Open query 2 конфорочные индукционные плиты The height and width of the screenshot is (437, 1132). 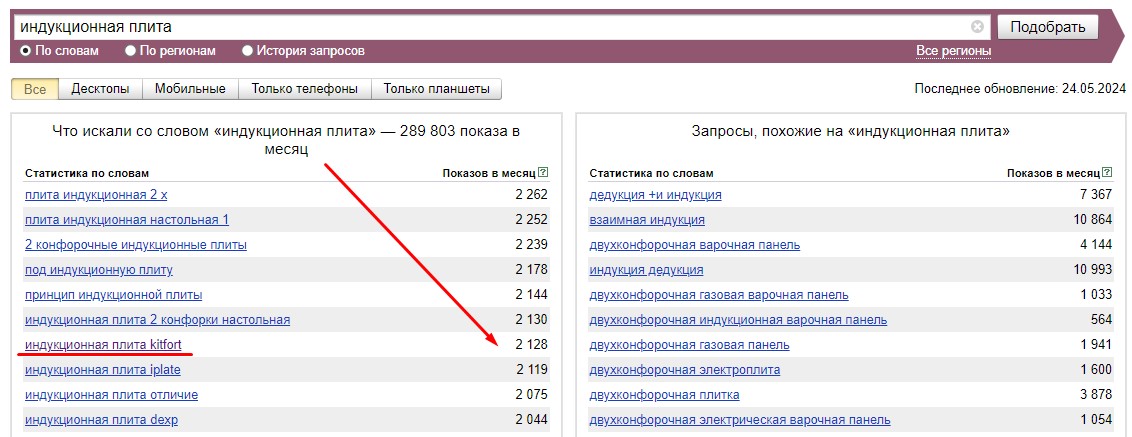(x=136, y=245)
